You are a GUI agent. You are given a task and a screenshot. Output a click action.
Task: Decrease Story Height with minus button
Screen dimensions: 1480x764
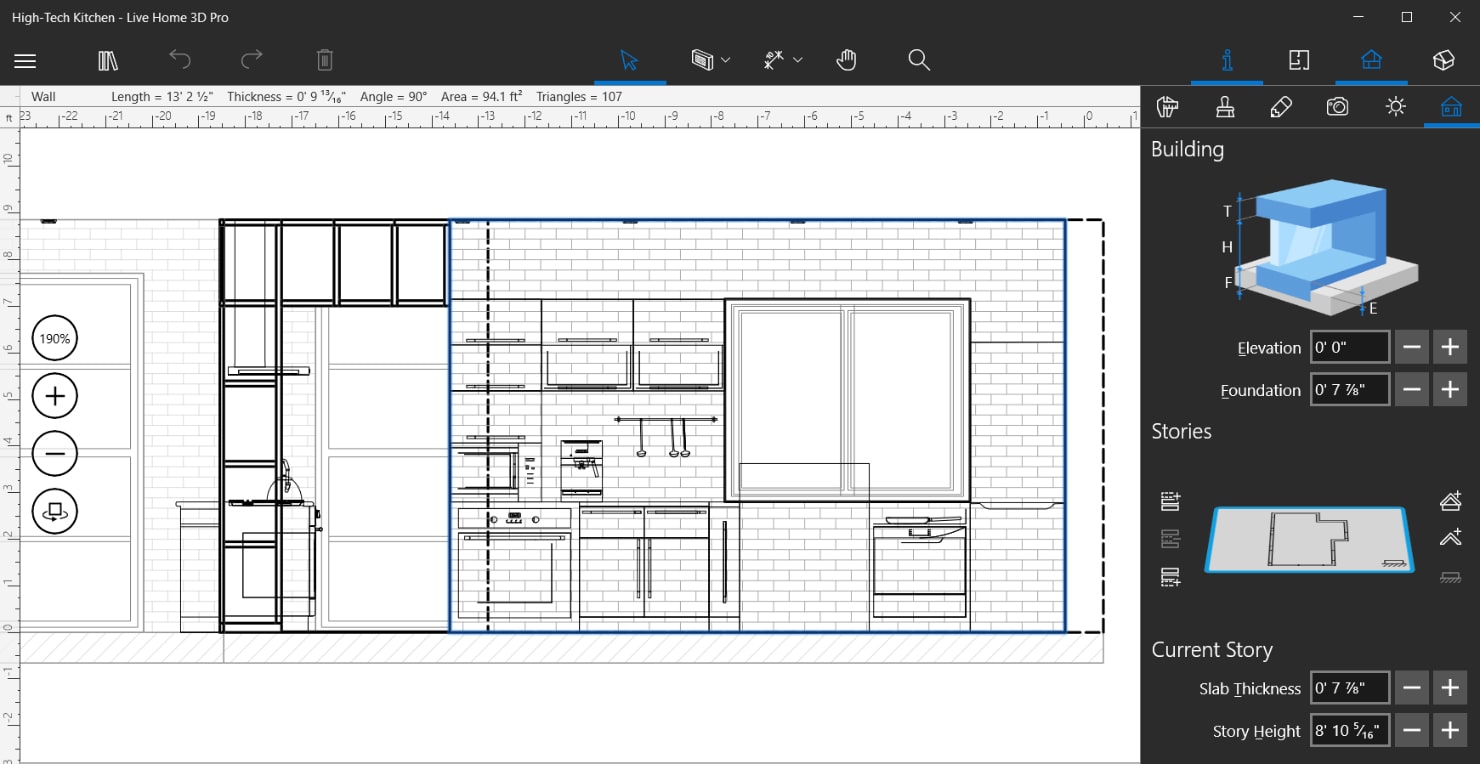[1412, 730]
